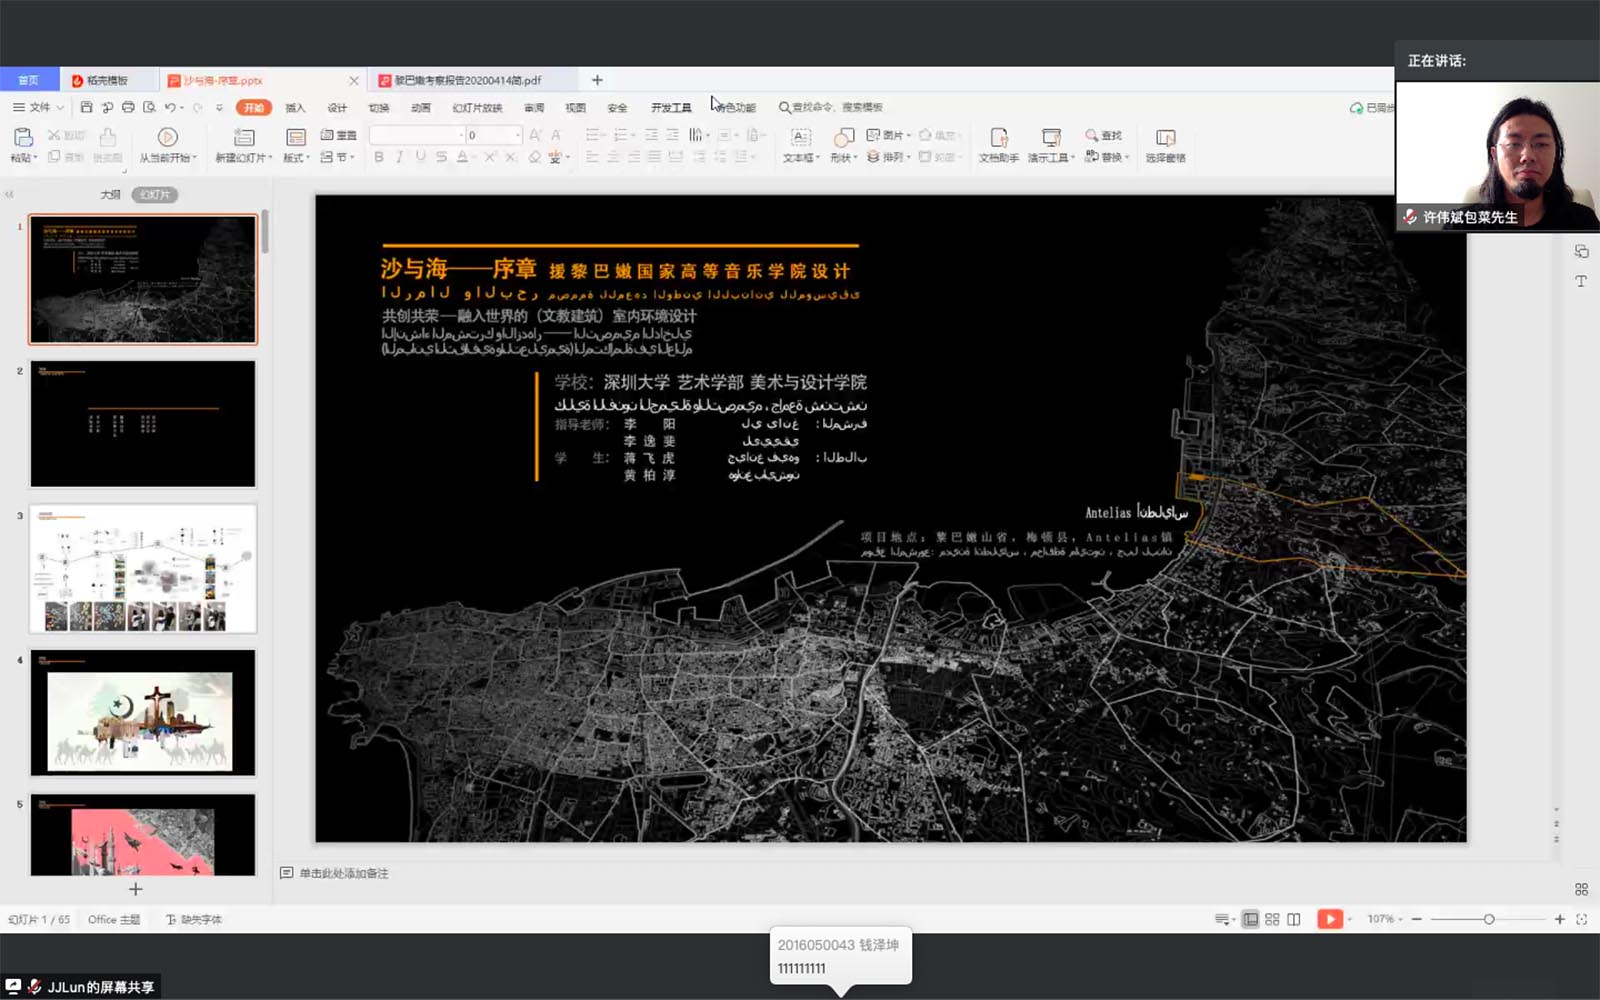Screen dimensions: 1600x1000
Task: Click the play-from-current-slide (从当前开始) icon
Action: [x=168, y=138]
